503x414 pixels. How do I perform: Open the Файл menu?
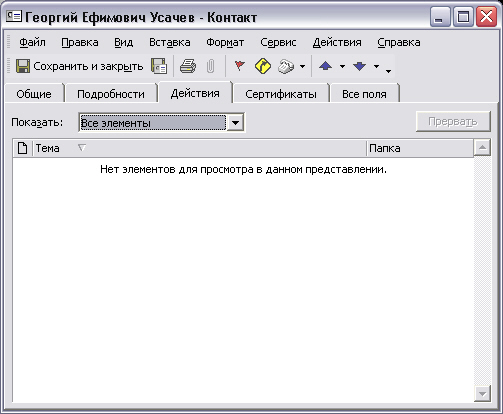32,42
